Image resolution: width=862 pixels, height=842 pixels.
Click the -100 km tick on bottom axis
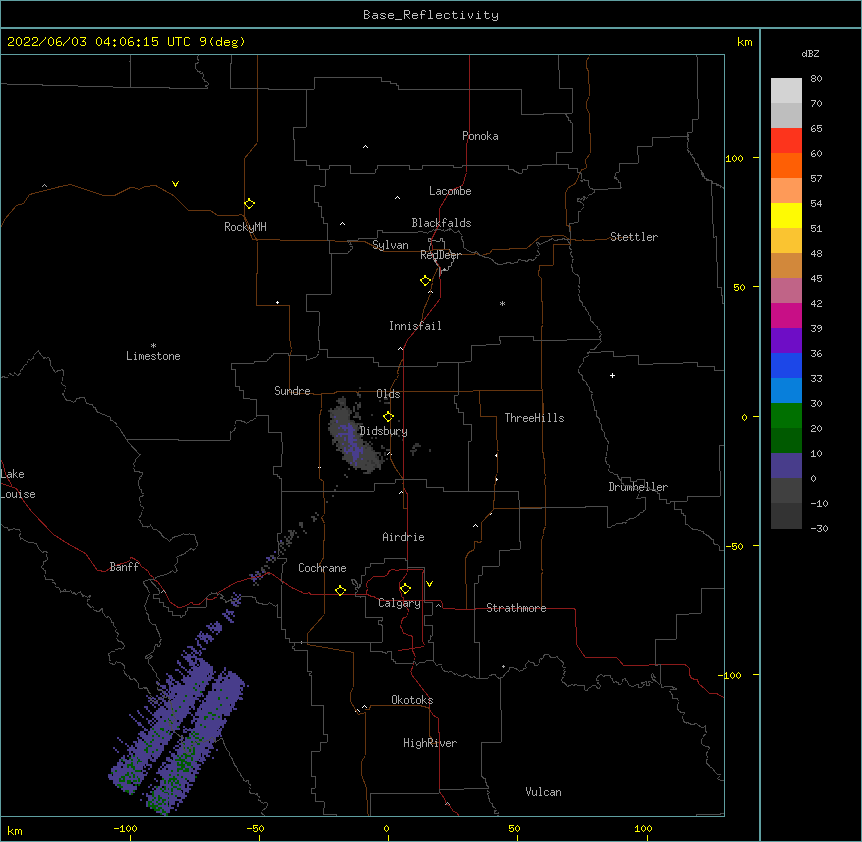(129, 838)
